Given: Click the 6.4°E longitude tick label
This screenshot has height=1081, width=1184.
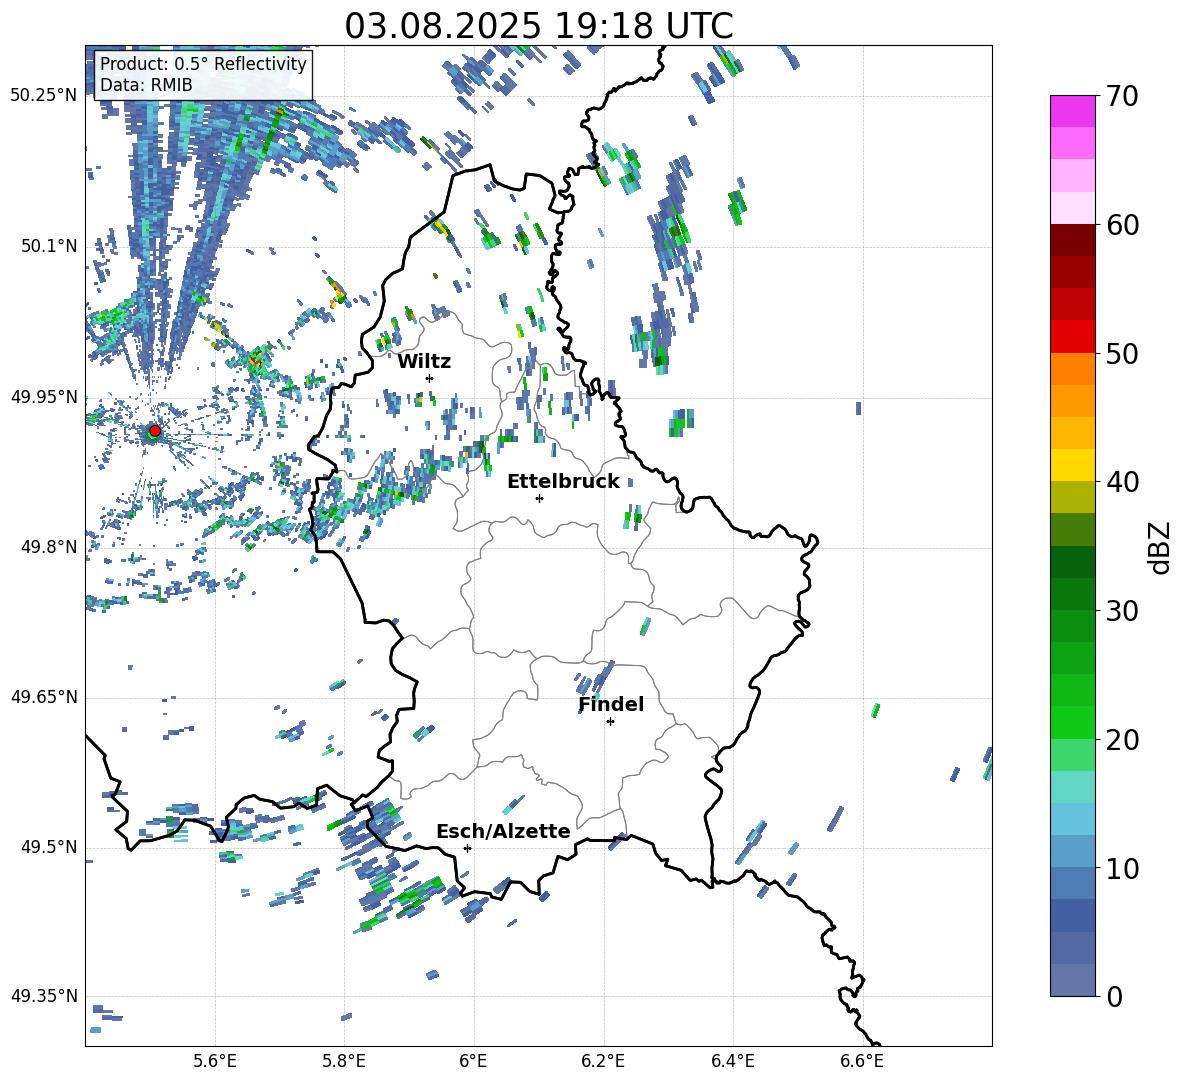Looking at the screenshot, I should click(x=732, y=1061).
